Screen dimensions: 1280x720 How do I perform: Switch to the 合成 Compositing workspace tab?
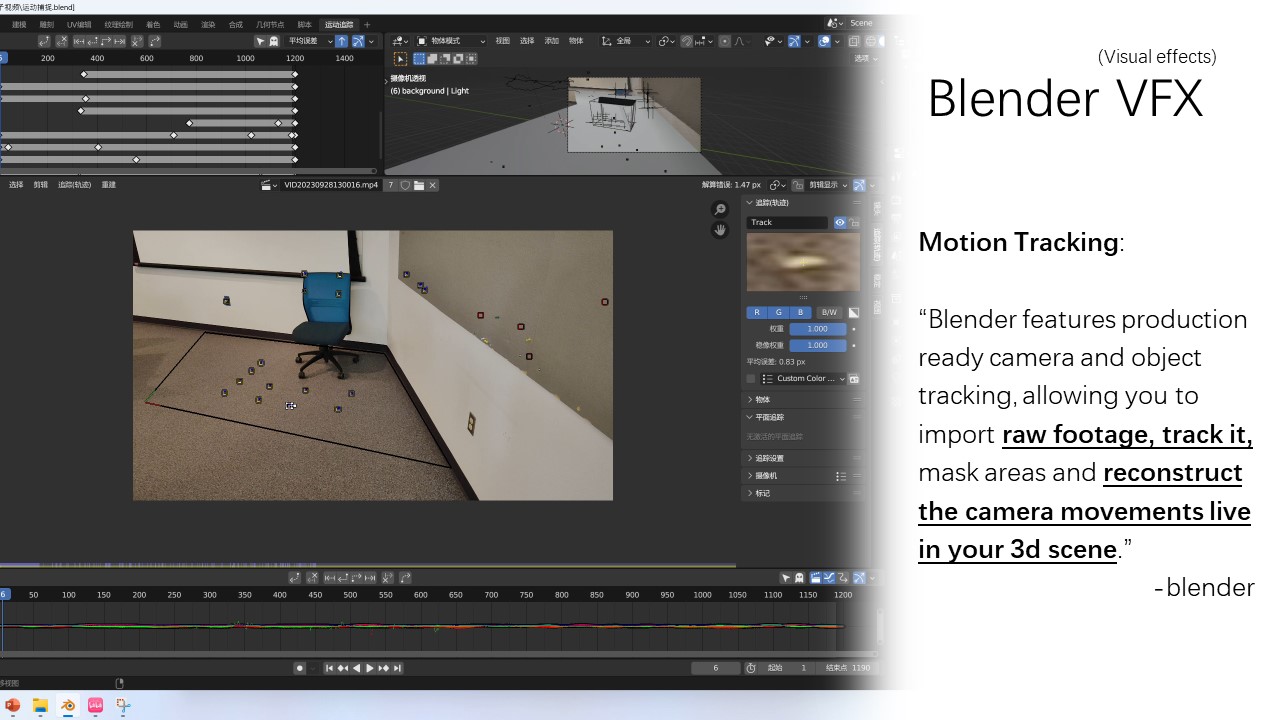[x=235, y=24]
